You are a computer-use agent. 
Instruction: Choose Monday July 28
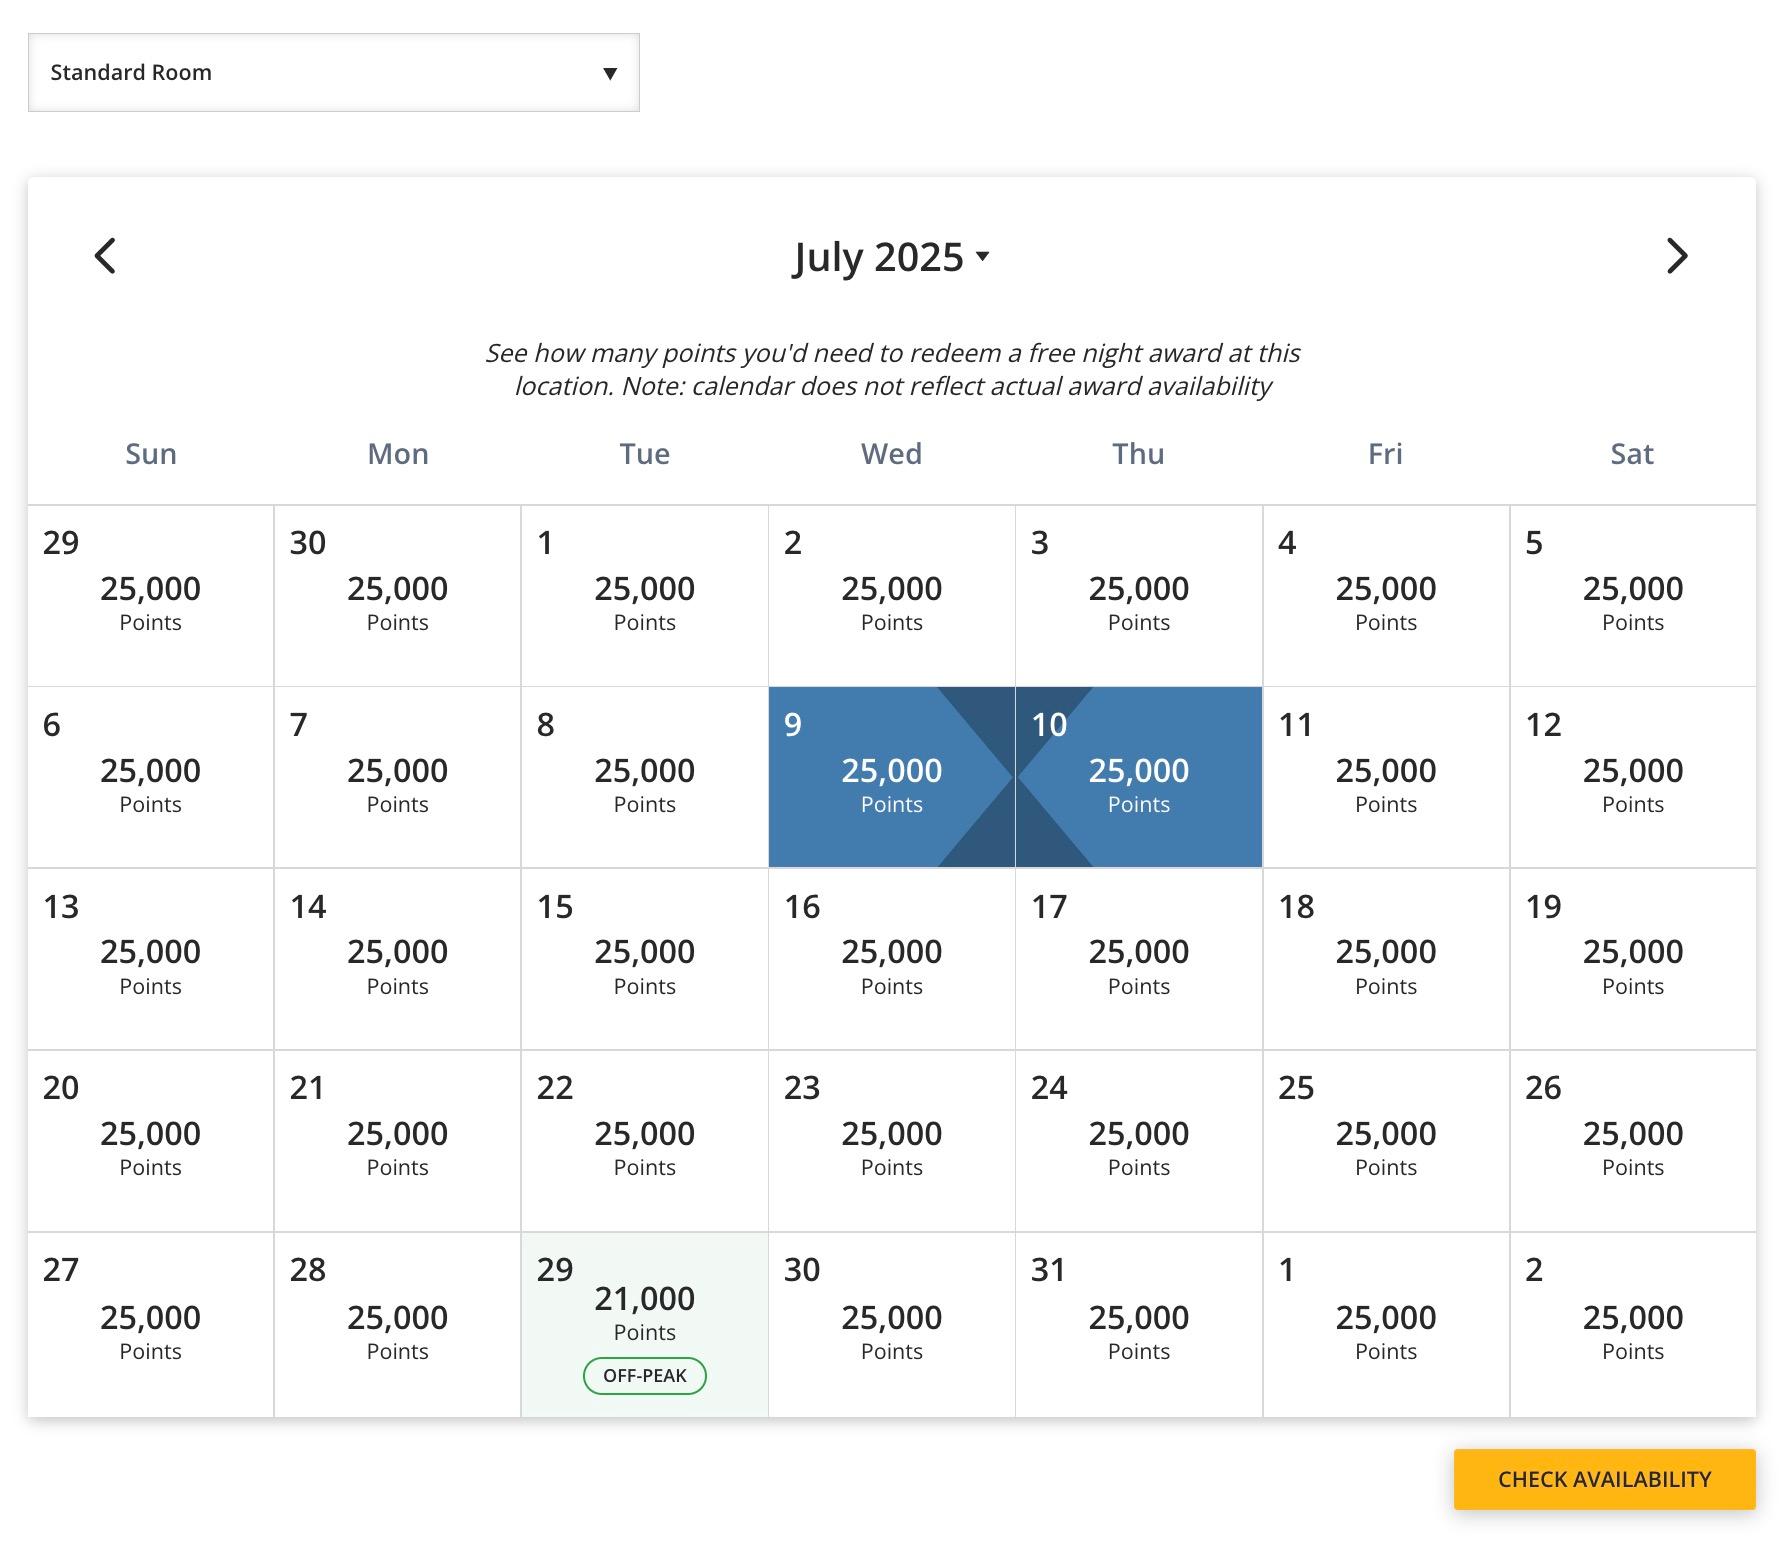[397, 1325]
